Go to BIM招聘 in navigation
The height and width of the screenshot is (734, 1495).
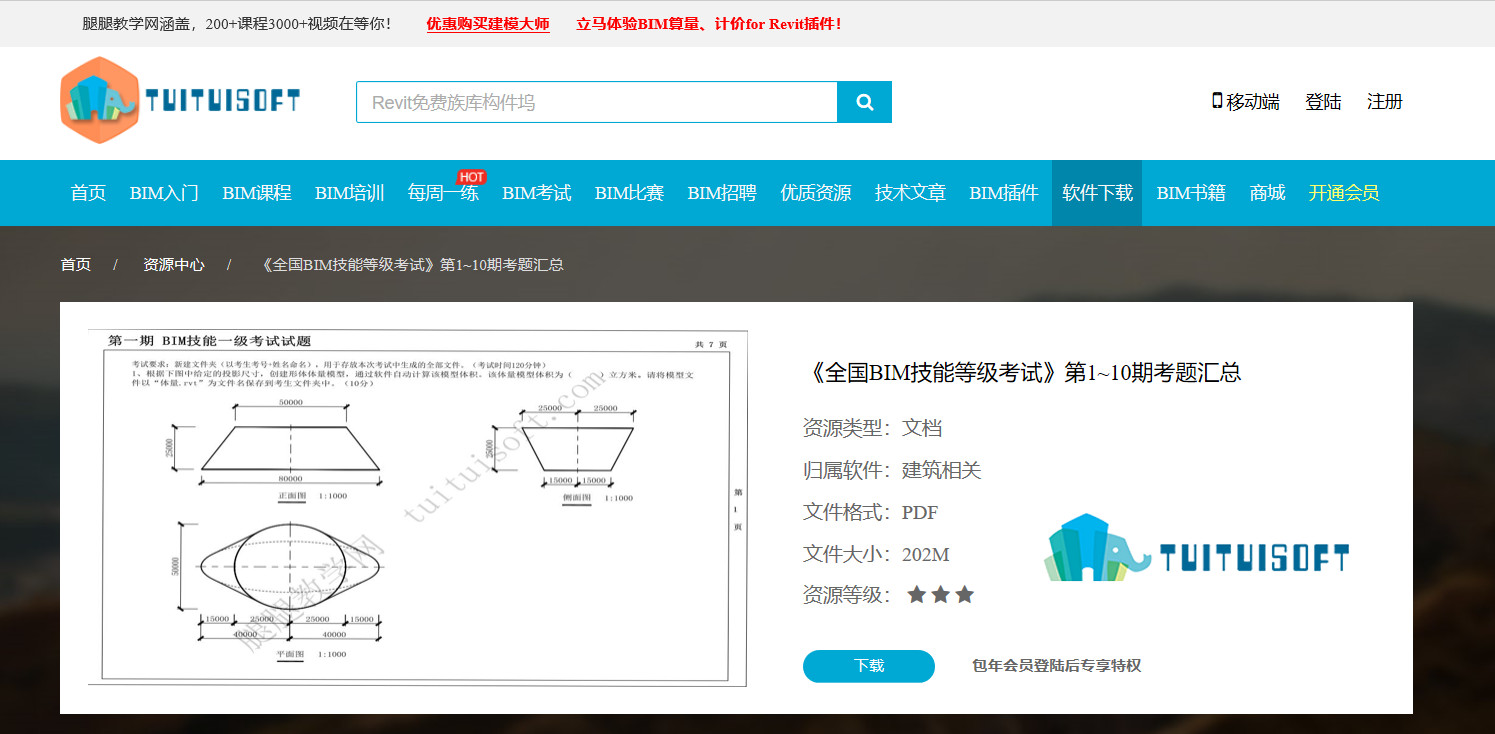tap(722, 193)
